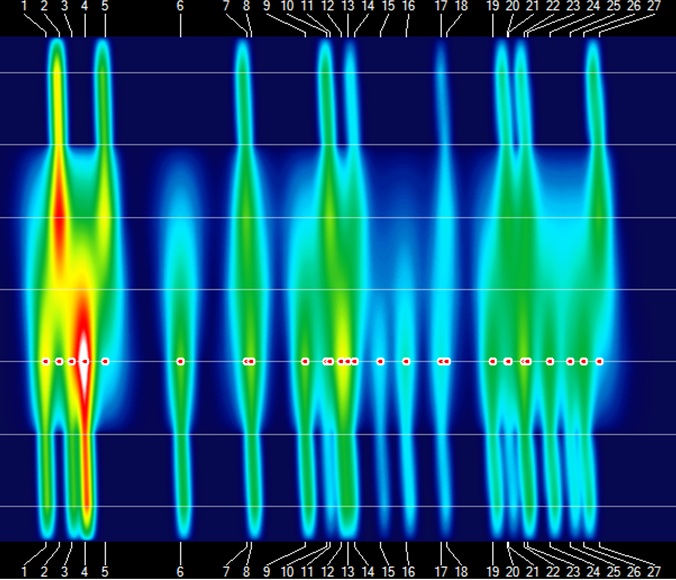
Task: Select lane label 22 in the top ruler
Action: pos(552,6)
